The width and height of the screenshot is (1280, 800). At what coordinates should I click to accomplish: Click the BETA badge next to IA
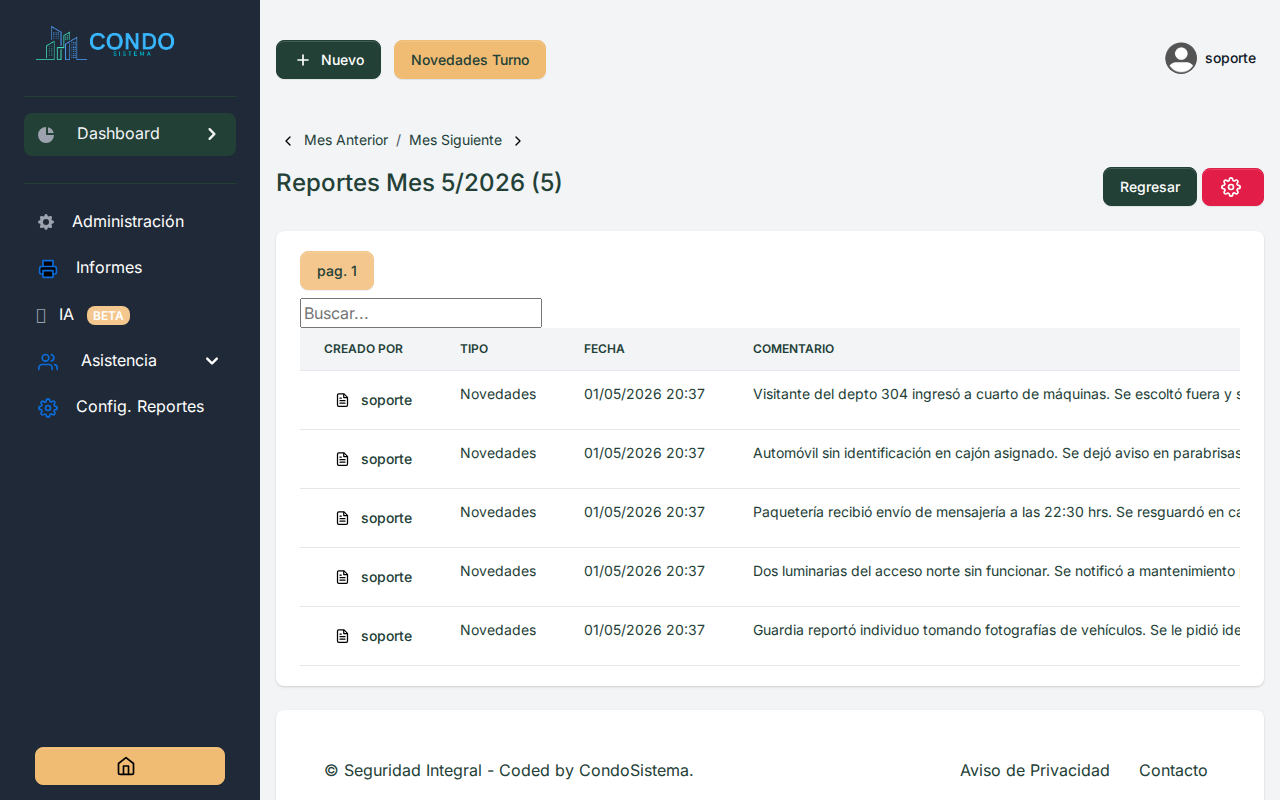click(108, 316)
